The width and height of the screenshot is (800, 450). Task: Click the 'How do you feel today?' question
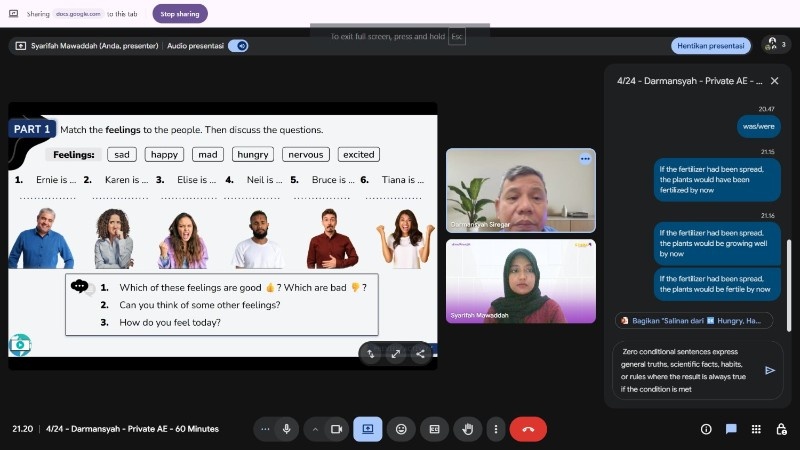click(x=170, y=322)
